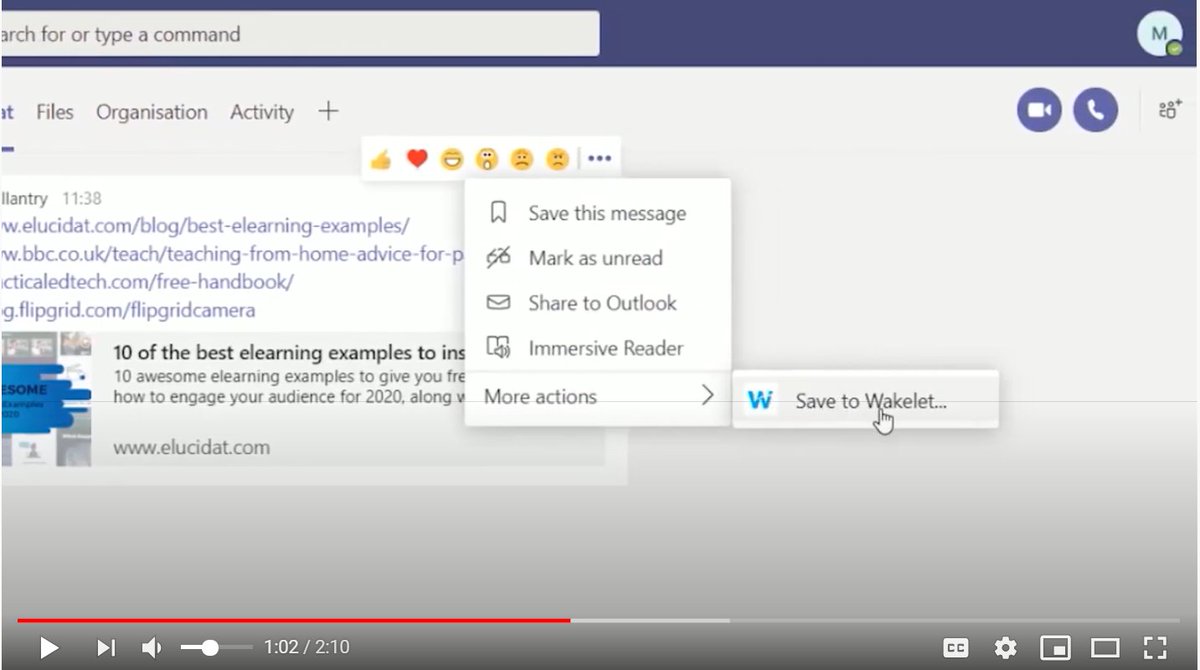Click the Wakelet W logo icon
1200x670 pixels.
[760, 400]
